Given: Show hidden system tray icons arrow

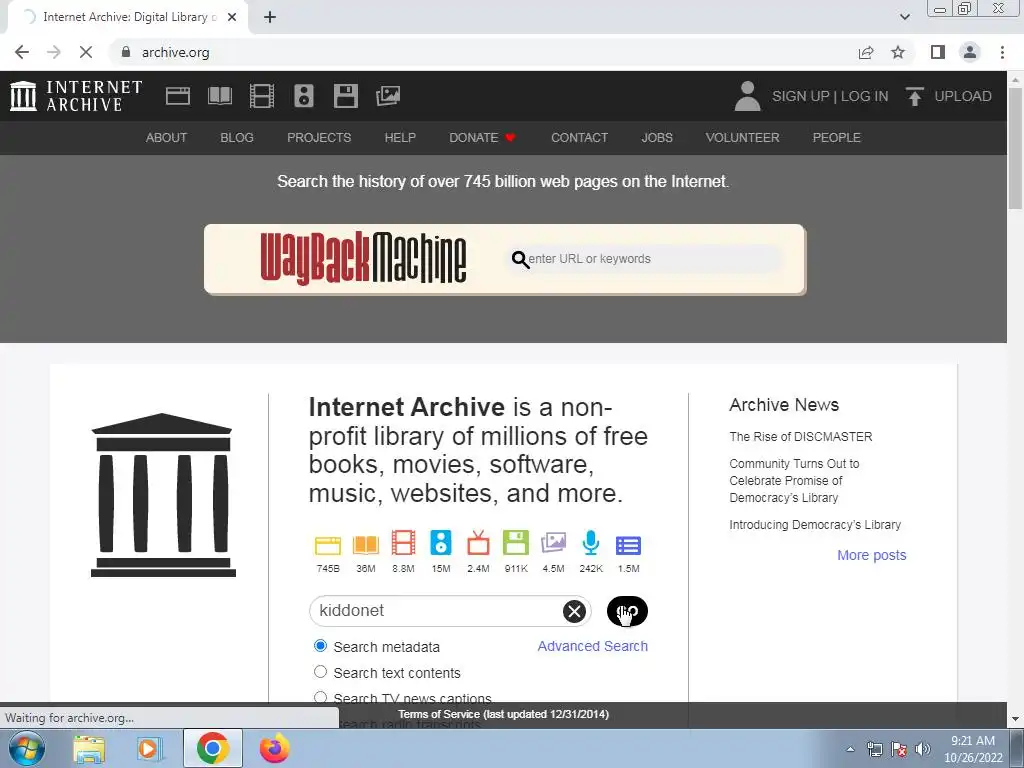Looking at the screenshot, I should tap(850, 749).
